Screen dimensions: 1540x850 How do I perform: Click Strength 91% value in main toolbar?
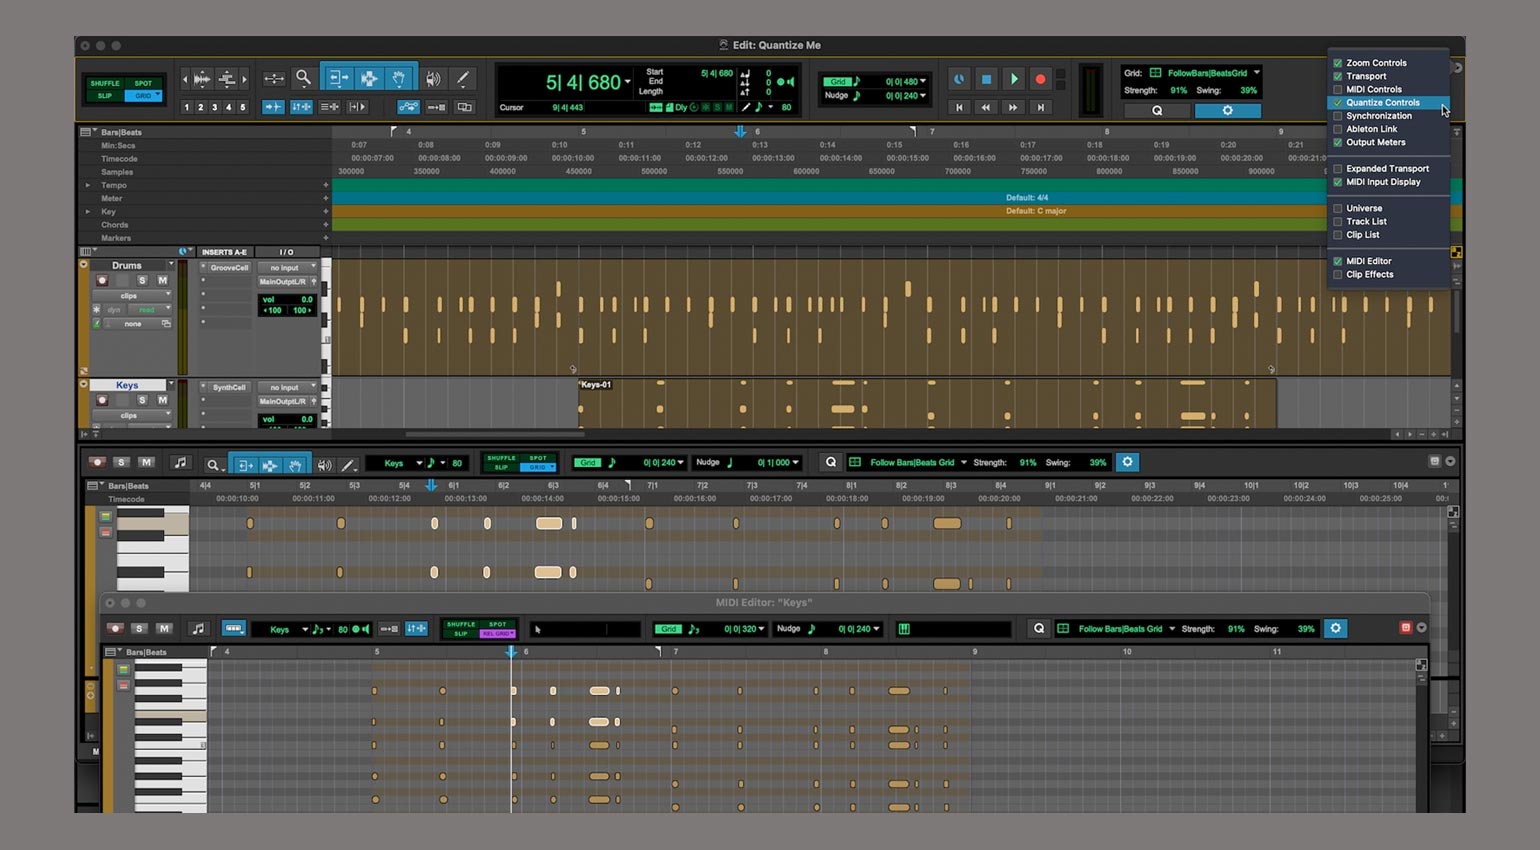[x=1178, y=91]
